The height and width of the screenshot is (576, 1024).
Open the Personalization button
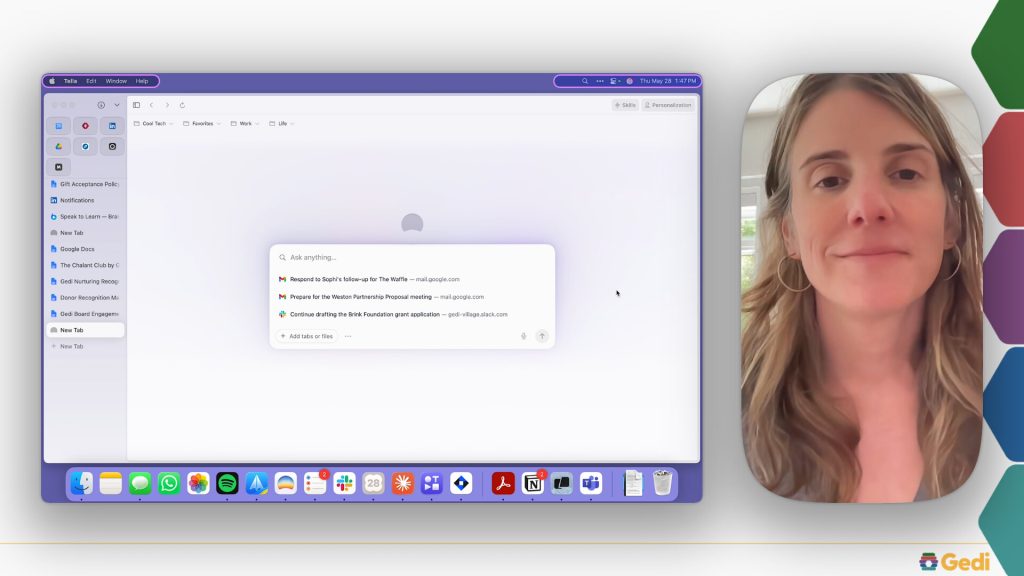[x=668, y=105]
